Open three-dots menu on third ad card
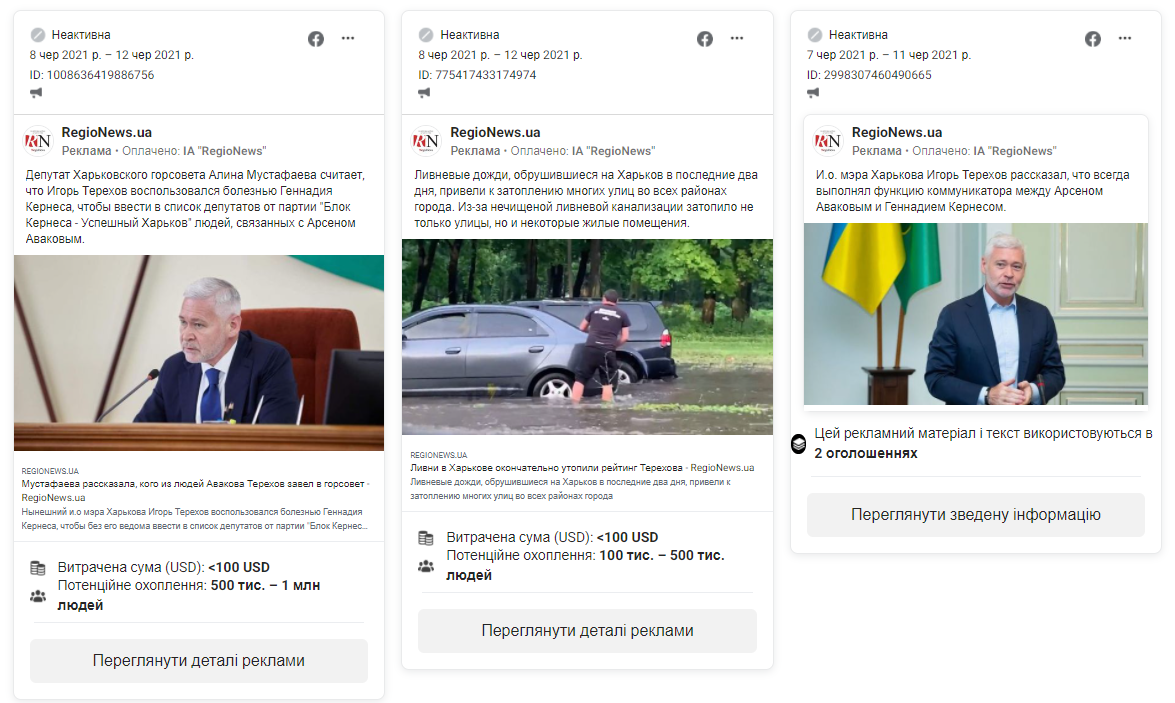Viewport: 1175px width, 703px height. coord(1125,38)
